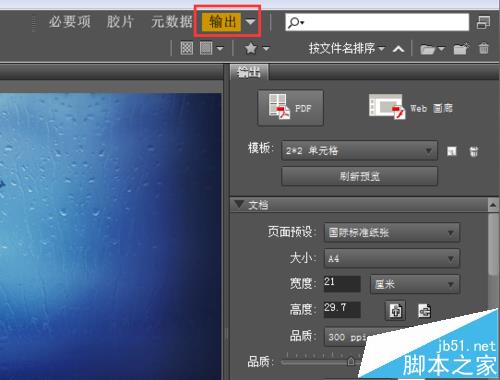This screenshot has width=500, height=380.
Task: Click the 宽度 field showing 21
Action: [342, 284]
